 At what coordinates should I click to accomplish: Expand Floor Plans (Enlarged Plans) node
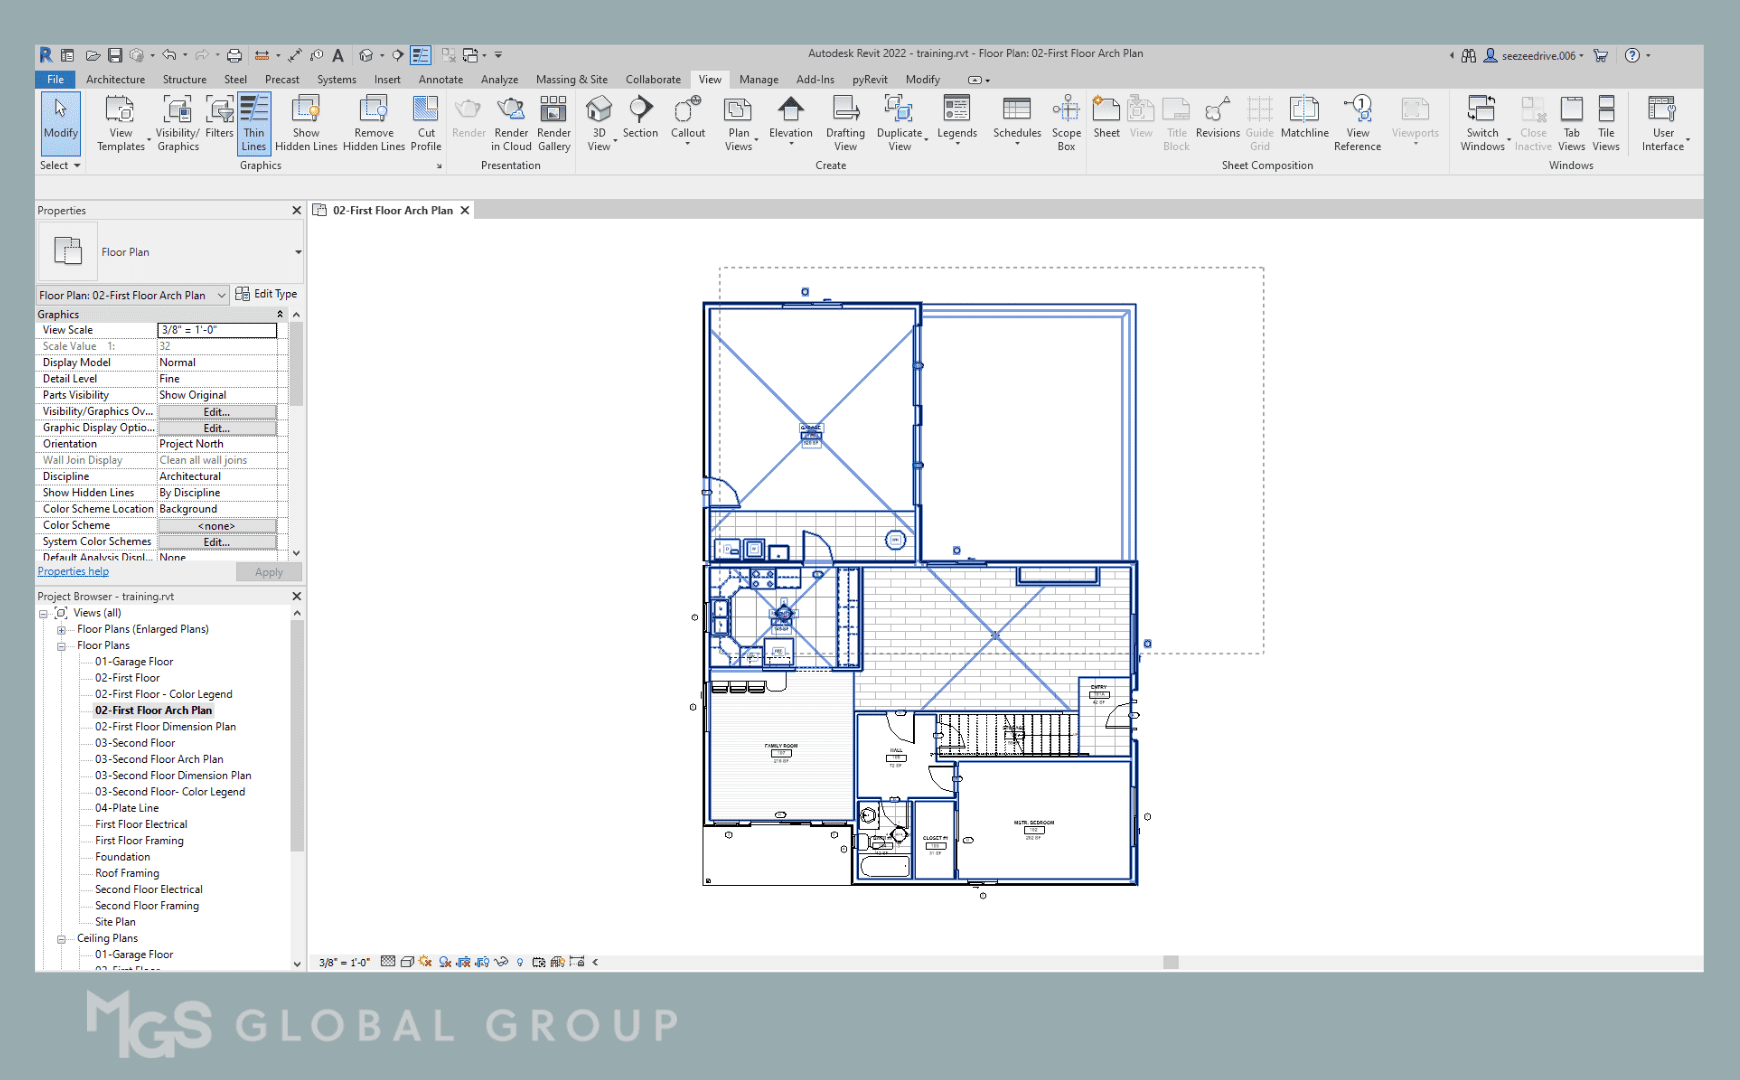point(60,629)
